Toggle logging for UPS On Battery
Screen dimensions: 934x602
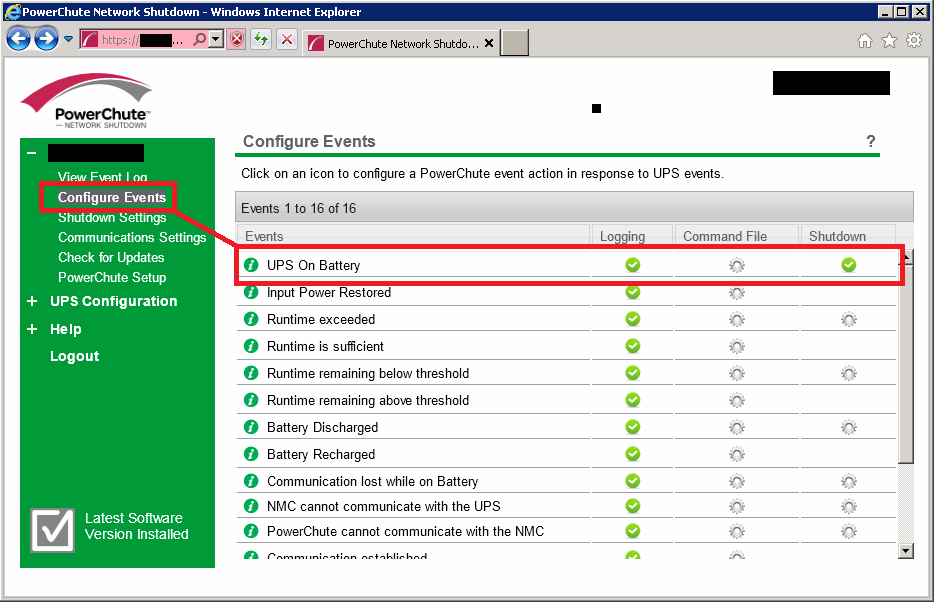pos(633,265)
